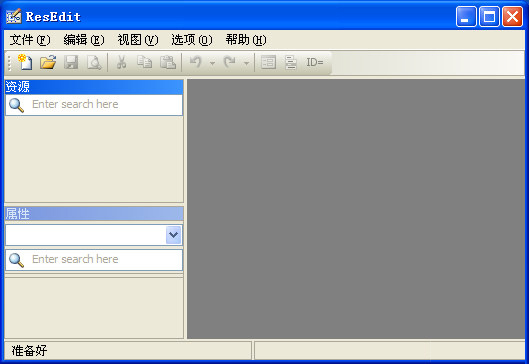This screenshot has width=529, height=364.
Task: Click the magnifier icon in 属性 search
Action: click(17, 260)
